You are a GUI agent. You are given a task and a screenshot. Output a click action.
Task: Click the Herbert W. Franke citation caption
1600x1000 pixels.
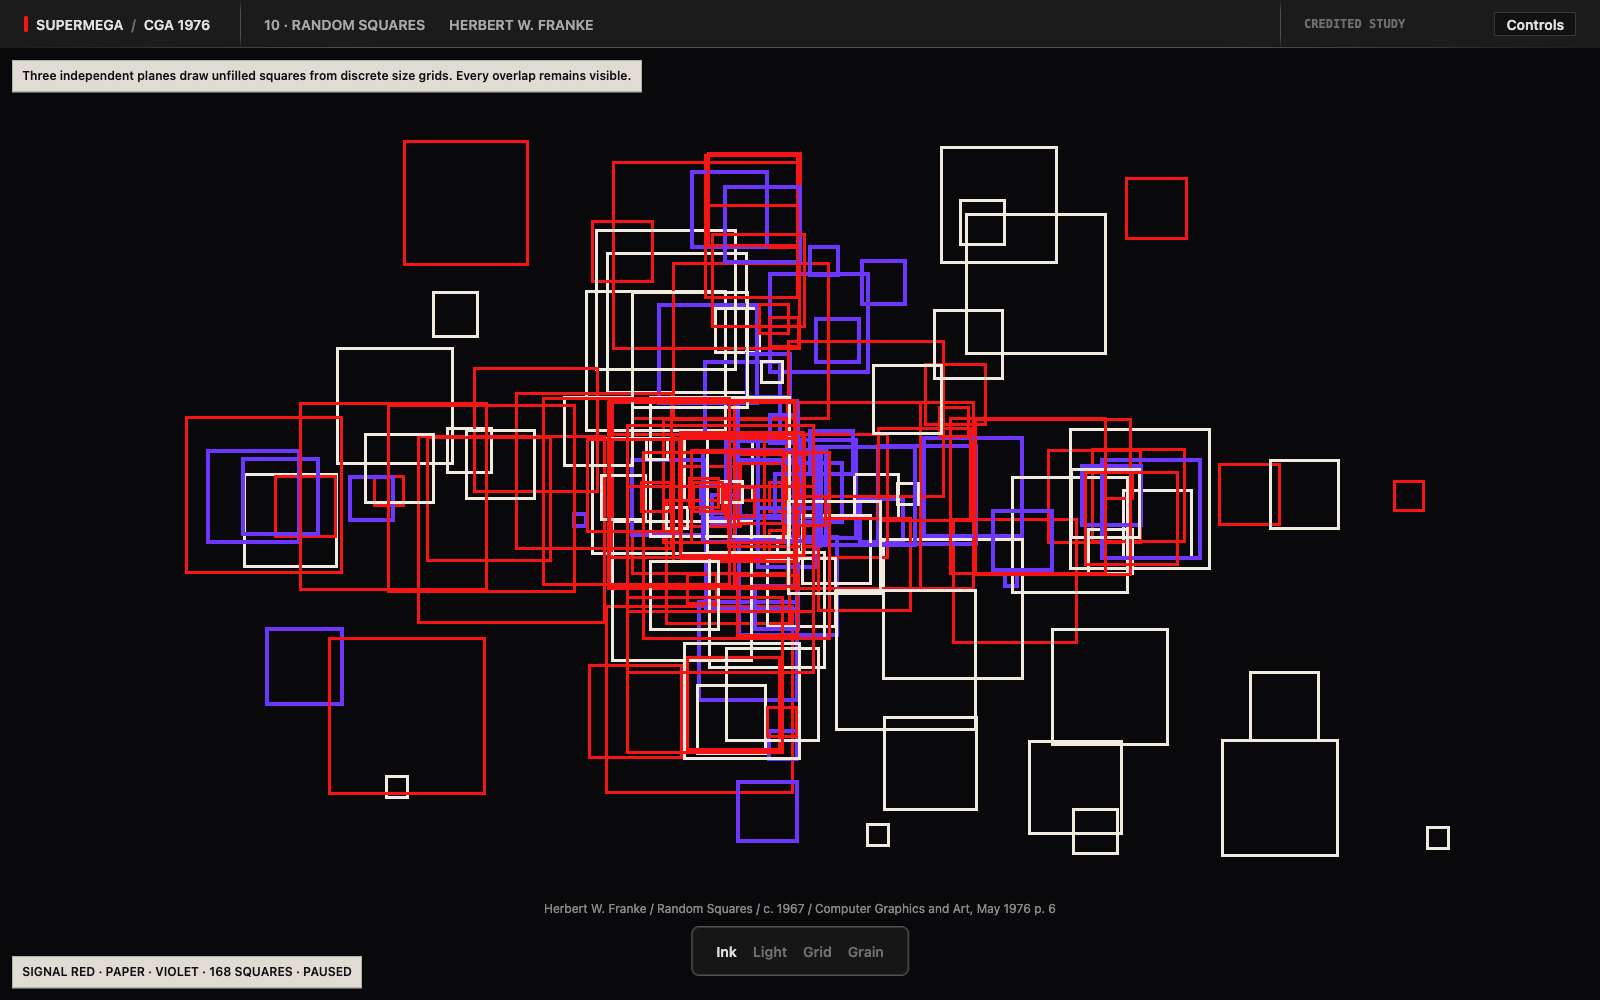[800, 909]
